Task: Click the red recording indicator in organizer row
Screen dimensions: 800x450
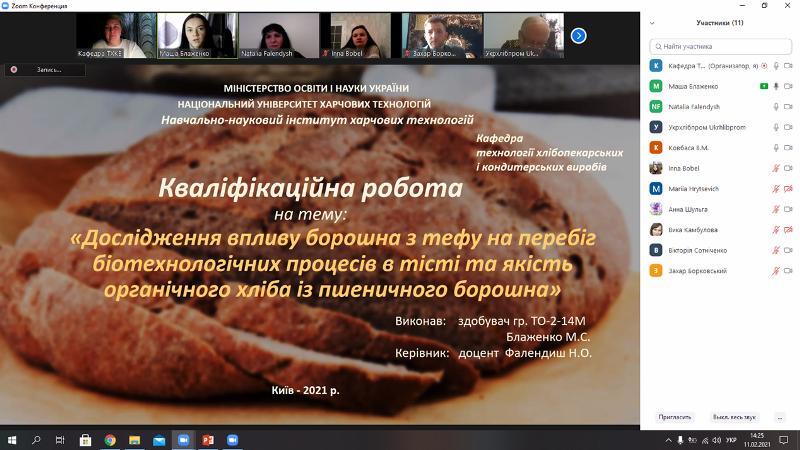Action: coord(764,66)
